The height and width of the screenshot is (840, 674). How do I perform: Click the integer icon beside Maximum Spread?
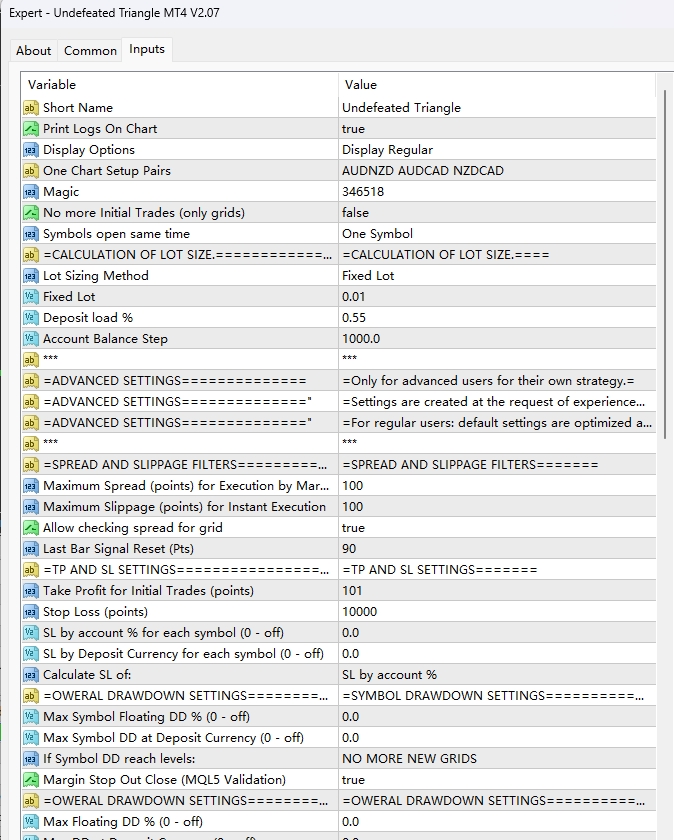tap(31, 486)
